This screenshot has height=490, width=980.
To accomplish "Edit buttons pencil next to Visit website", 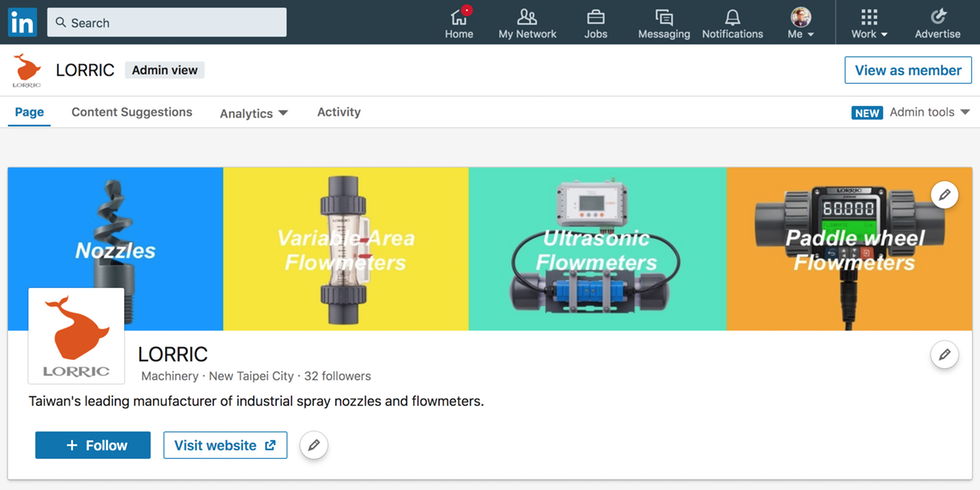I will point(314,445).
